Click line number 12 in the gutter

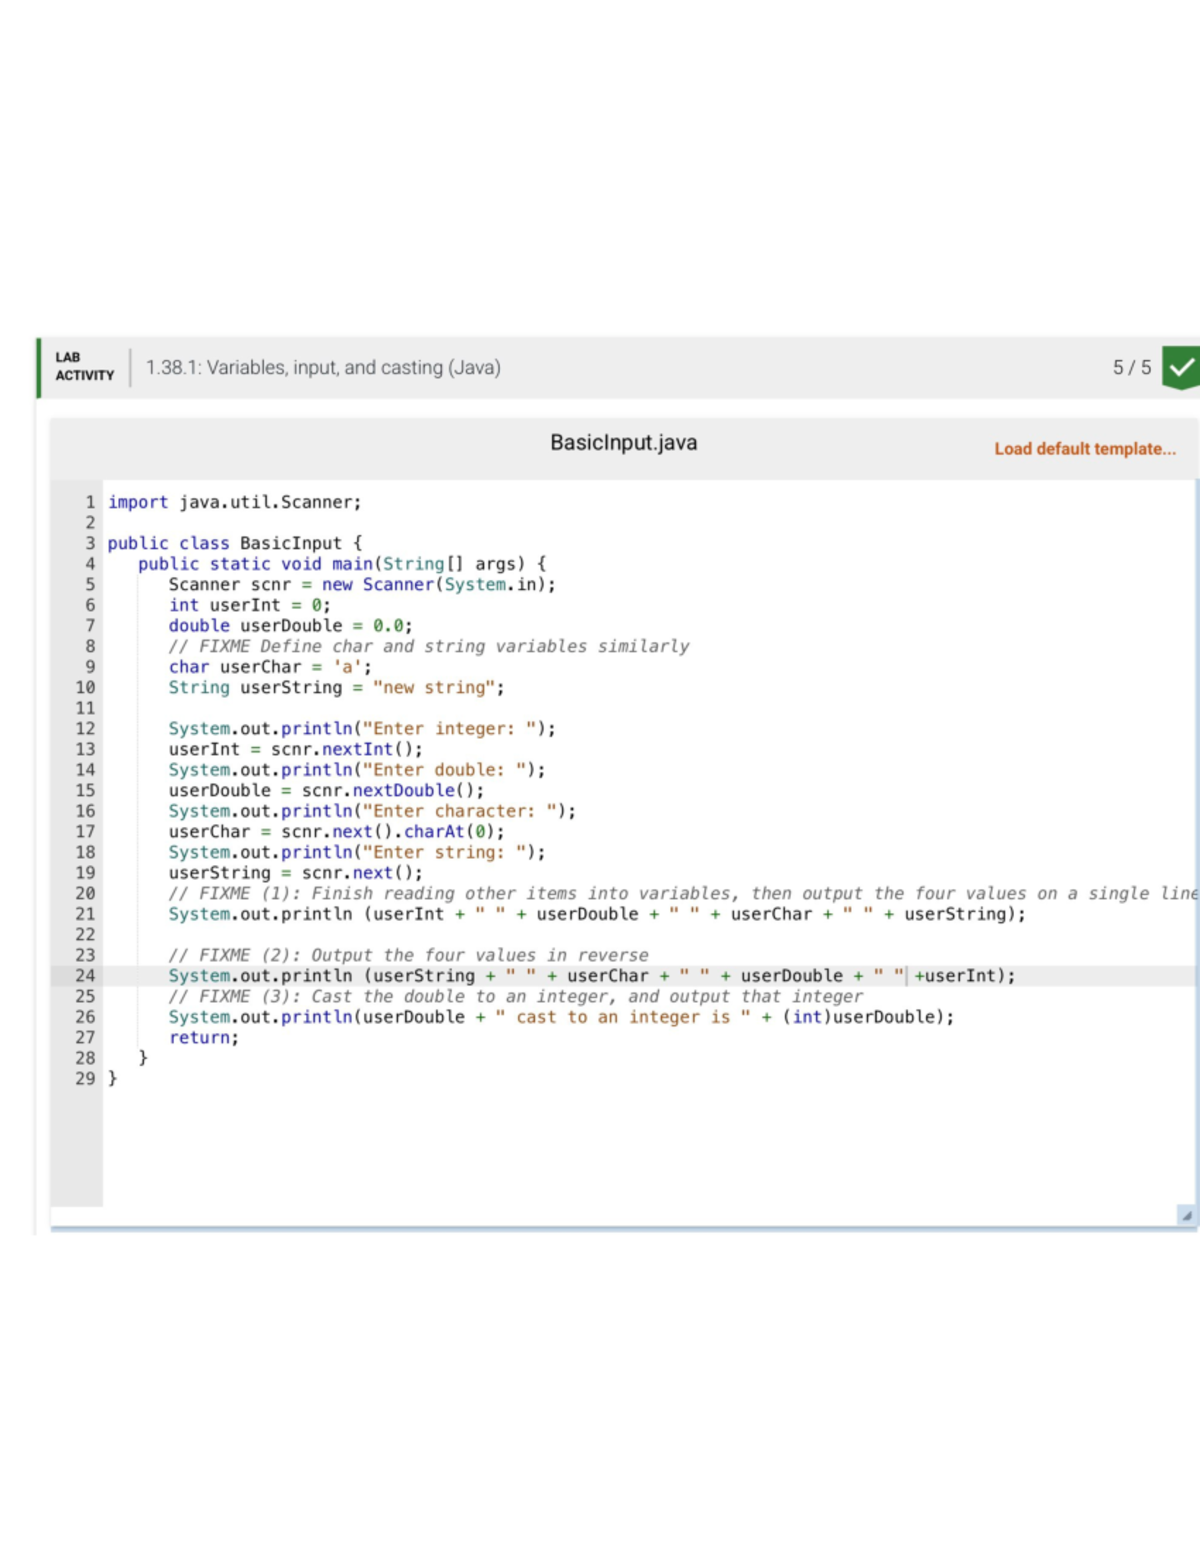click(x=85, y=729)
